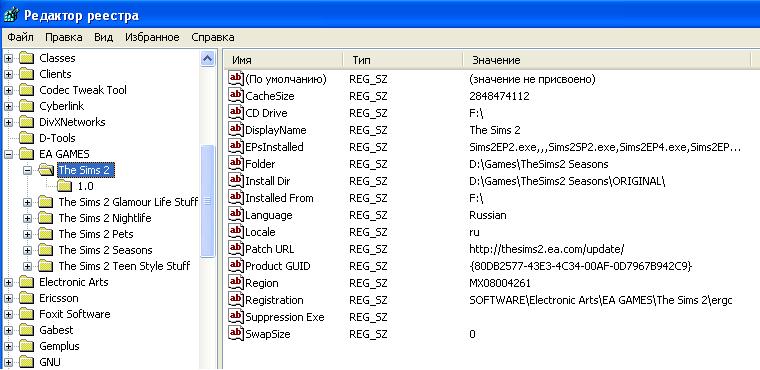Click the SwapSize string value icon

click(236, 333)
